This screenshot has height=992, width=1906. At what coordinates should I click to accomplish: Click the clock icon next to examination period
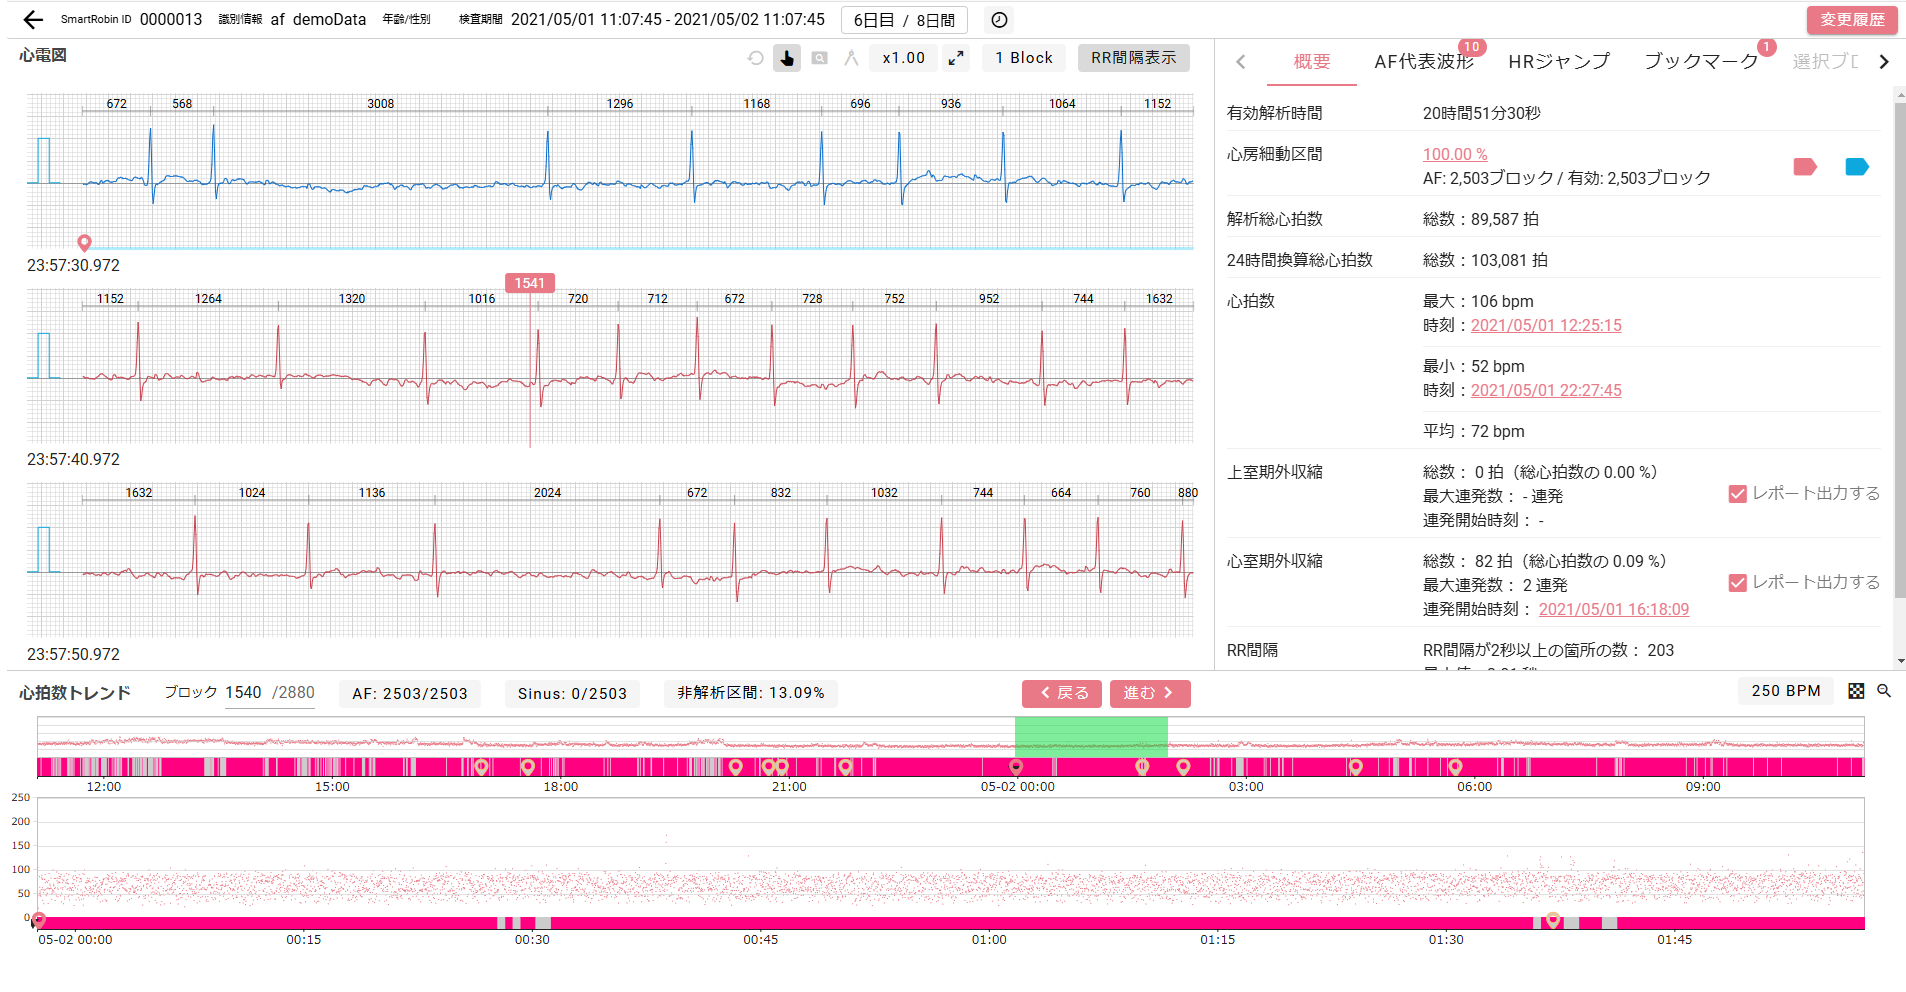(999, 20)
